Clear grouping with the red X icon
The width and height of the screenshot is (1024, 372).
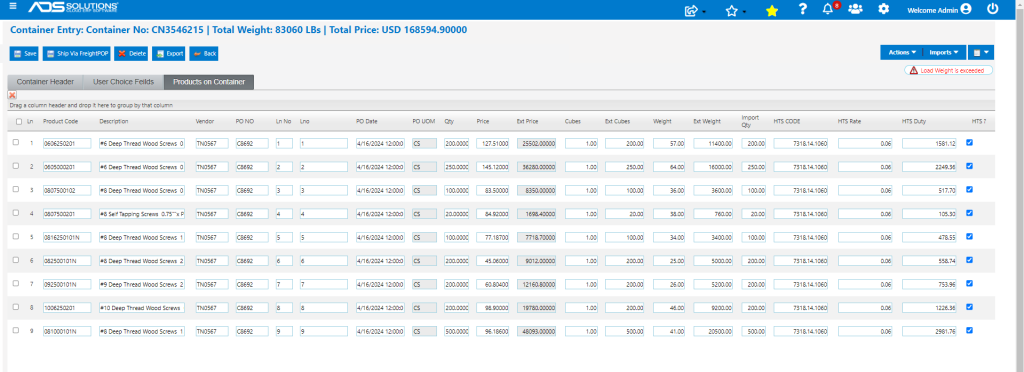pyautogui.click(x=12, y=95)
